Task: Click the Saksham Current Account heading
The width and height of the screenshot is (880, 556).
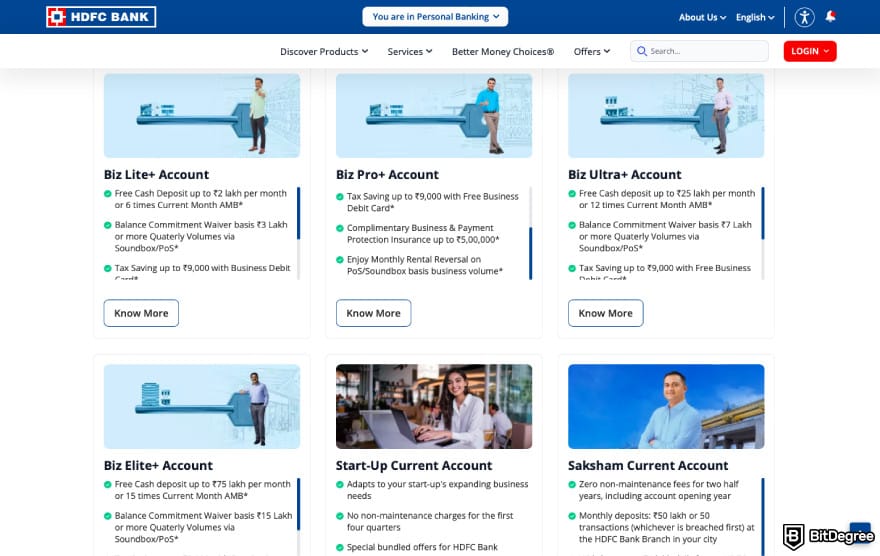Action: pos(648,466)
